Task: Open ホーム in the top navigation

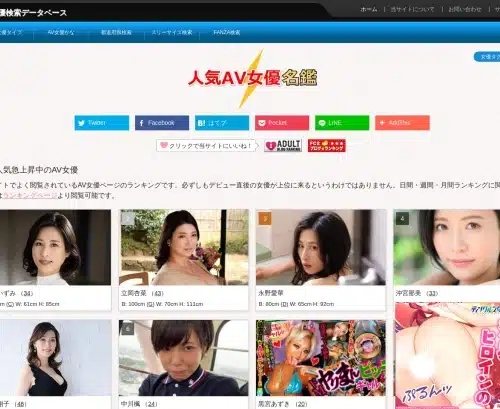Action: (369, 10)
